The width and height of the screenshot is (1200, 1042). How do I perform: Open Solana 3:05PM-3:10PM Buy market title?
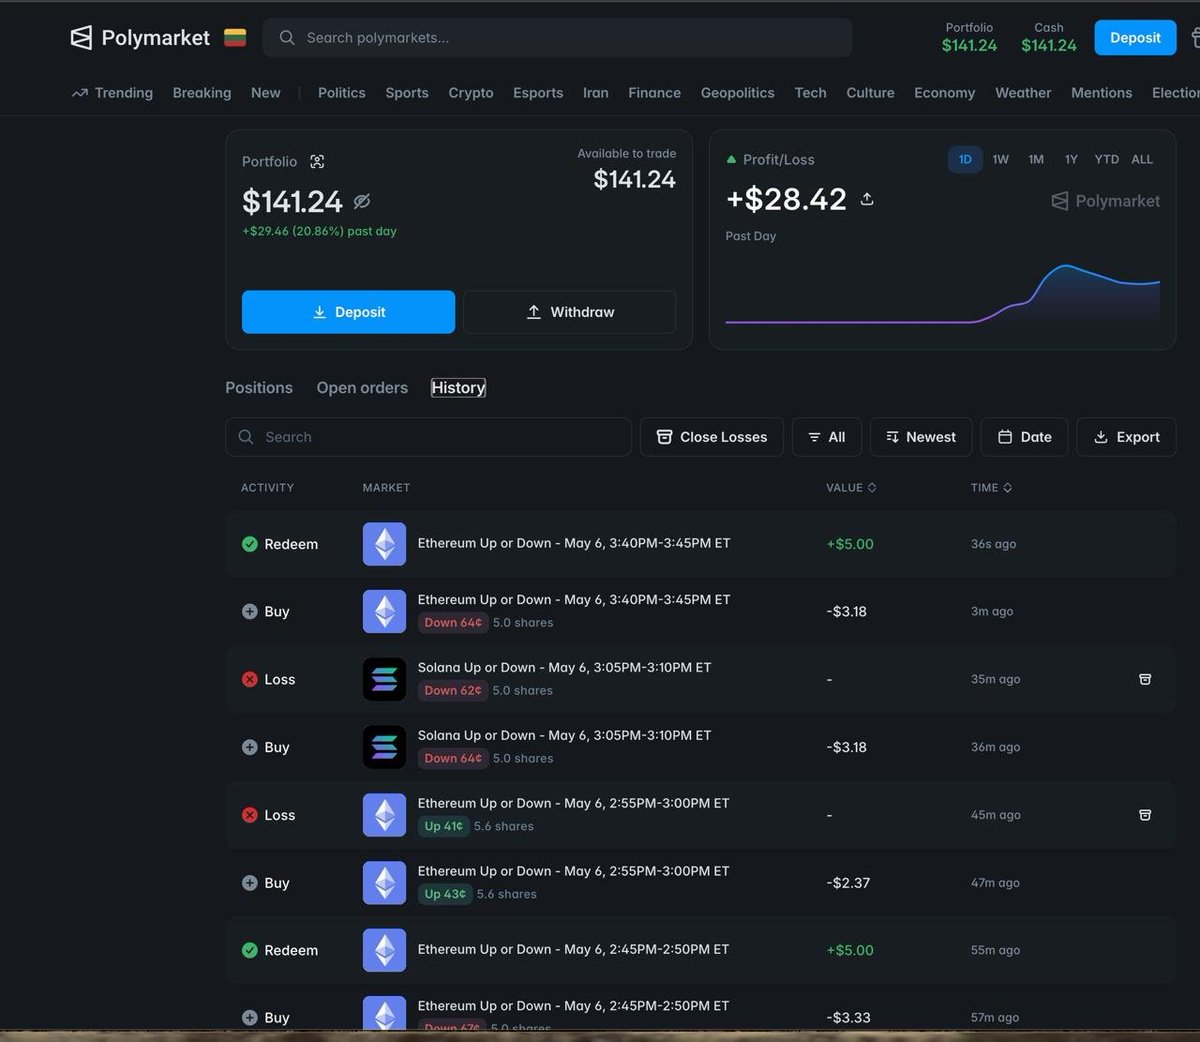564,735
